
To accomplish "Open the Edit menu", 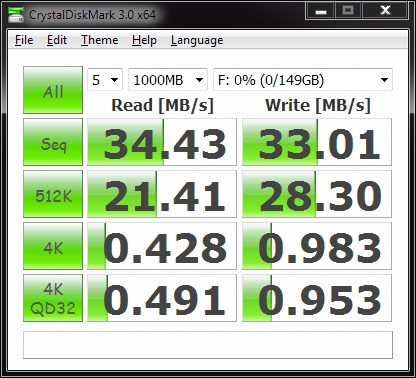I will [57, 40].
